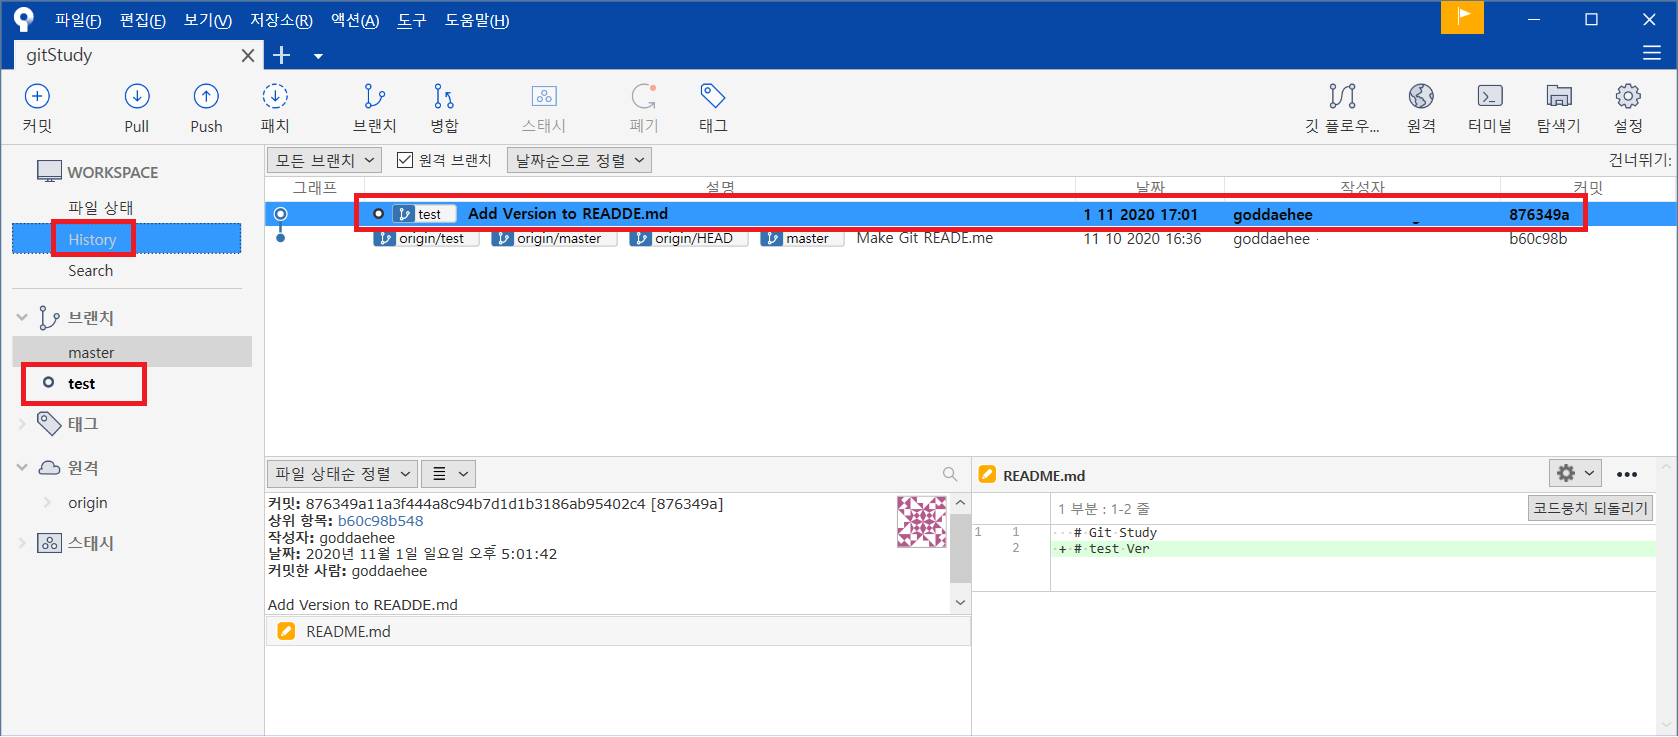Image resolution: width=1678 pixels, height=737 pixels.
Task: Open the Terminal (터미널) toolbar icon
Action: [1490, 97]
